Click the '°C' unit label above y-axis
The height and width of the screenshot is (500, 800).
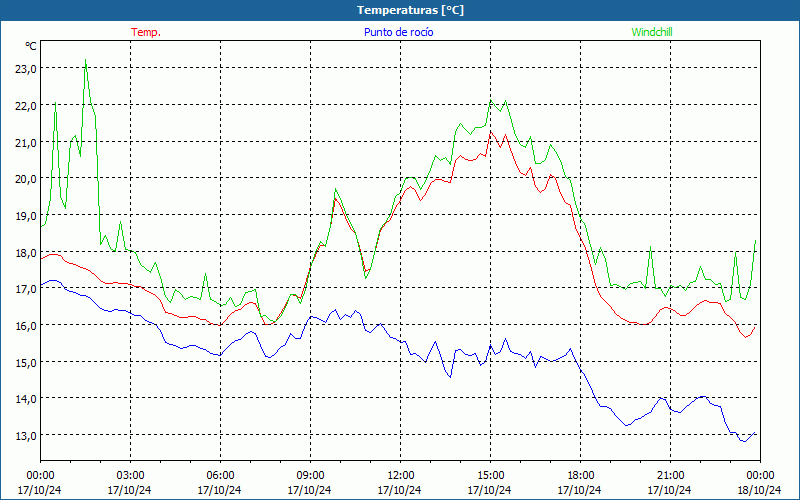tap(31, 46)
